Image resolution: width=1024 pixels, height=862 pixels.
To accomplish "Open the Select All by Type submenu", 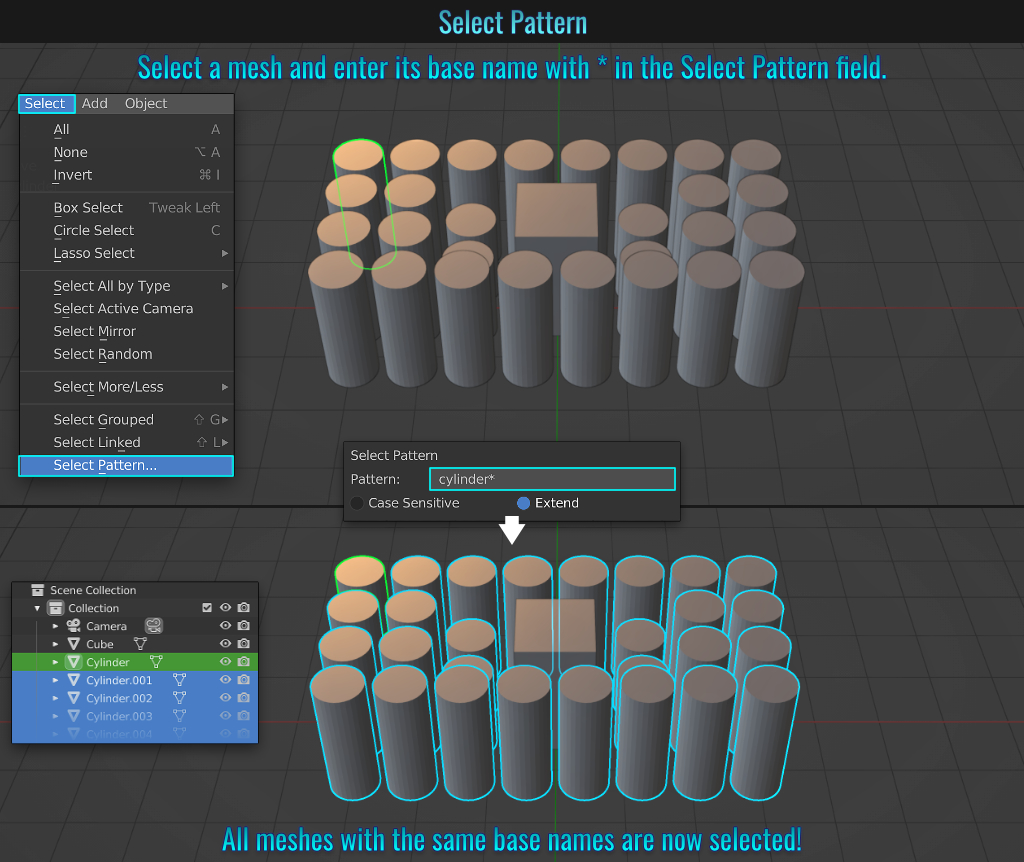I will click(127, 286).
